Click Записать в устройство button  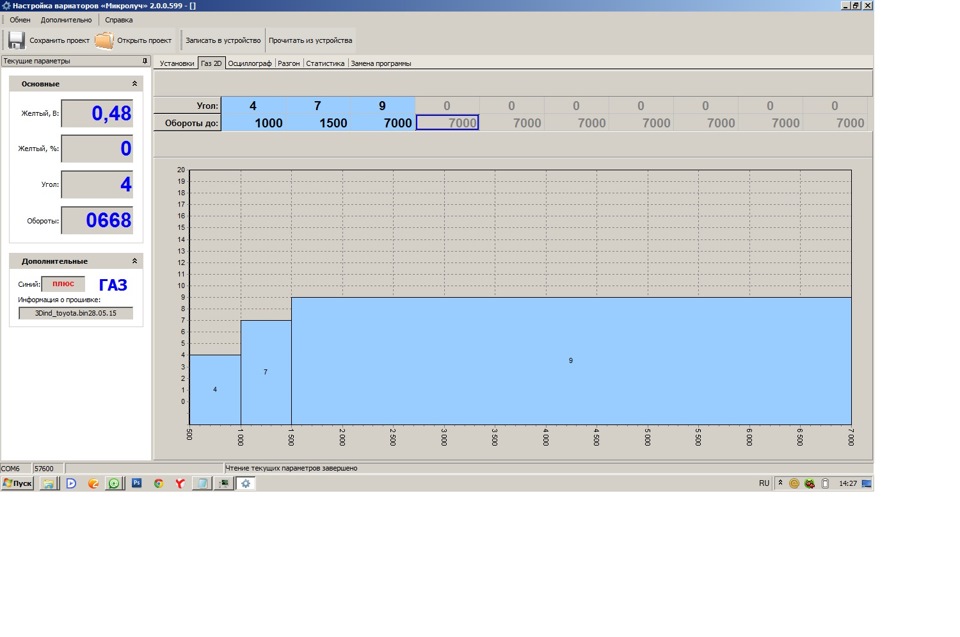[x=223, y=40]
